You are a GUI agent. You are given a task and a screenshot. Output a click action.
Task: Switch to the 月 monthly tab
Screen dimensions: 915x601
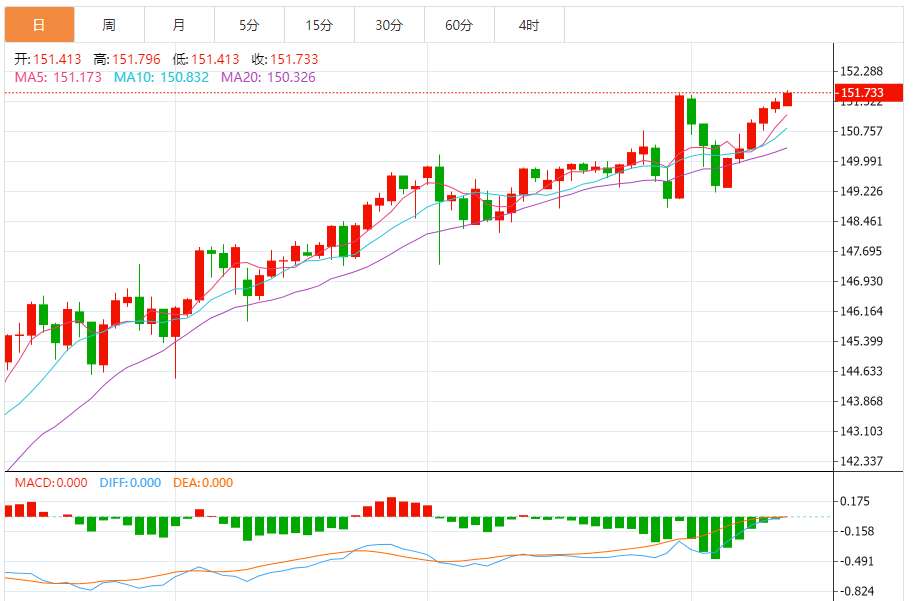[x=179, y=25]
